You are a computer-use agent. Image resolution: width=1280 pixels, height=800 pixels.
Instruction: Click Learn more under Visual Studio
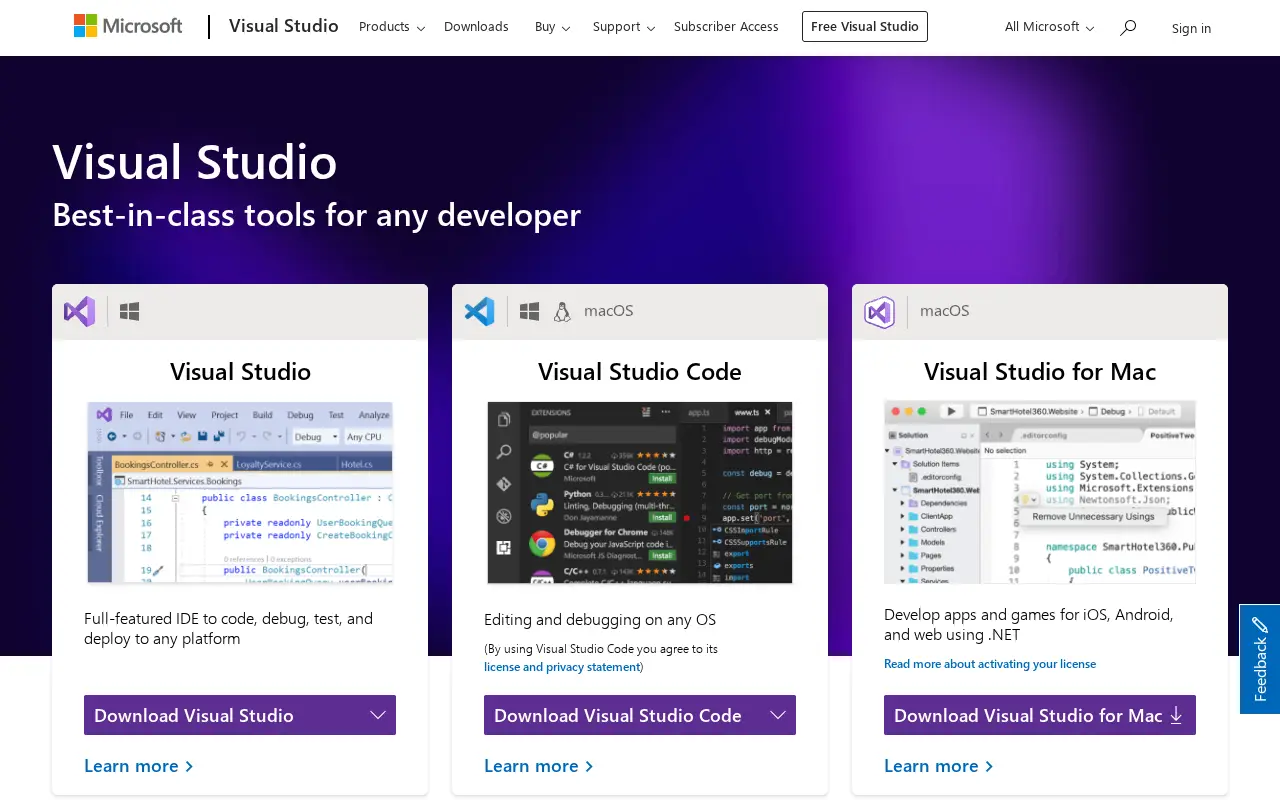coord(139,766)
